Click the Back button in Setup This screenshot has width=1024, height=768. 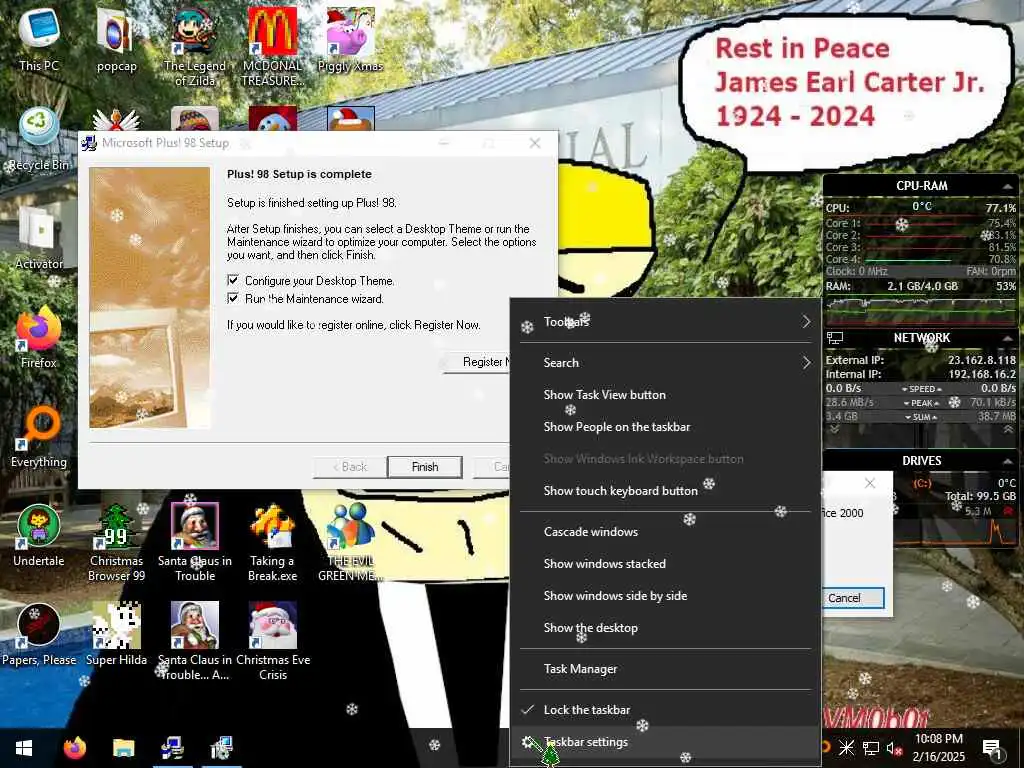pos(350,467)
